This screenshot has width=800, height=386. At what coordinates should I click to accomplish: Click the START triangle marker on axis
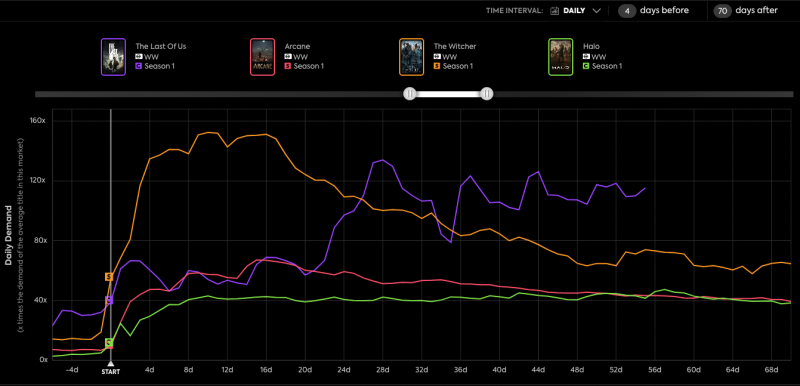(111, 364)
